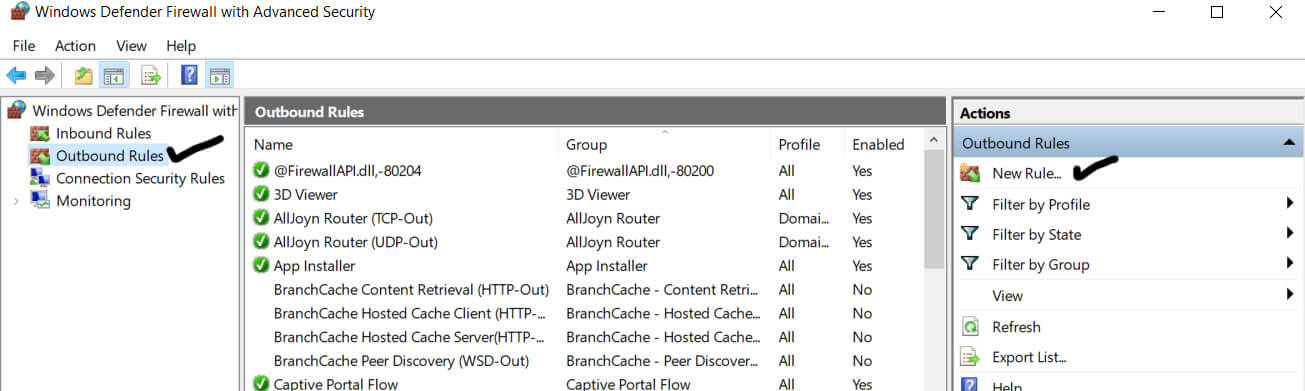Open the Action menu
This screenshot has height=391, width=1305.
point(75,46)
